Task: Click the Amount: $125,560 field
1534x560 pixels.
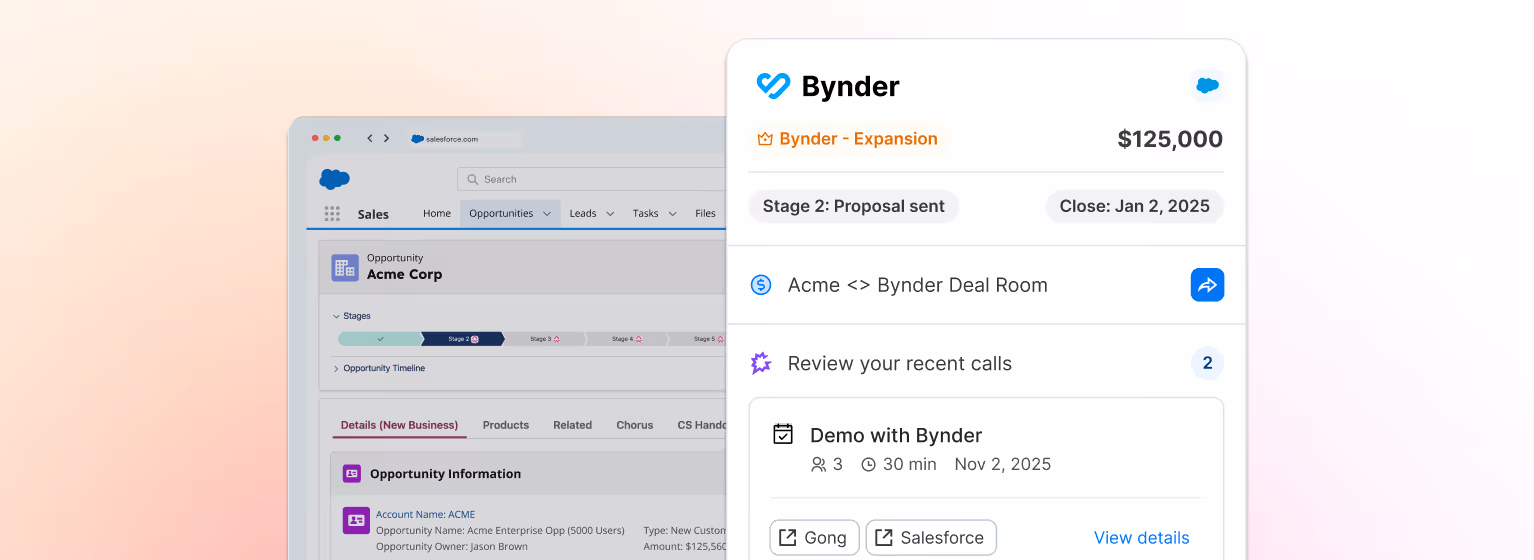Action: [685, 547]
